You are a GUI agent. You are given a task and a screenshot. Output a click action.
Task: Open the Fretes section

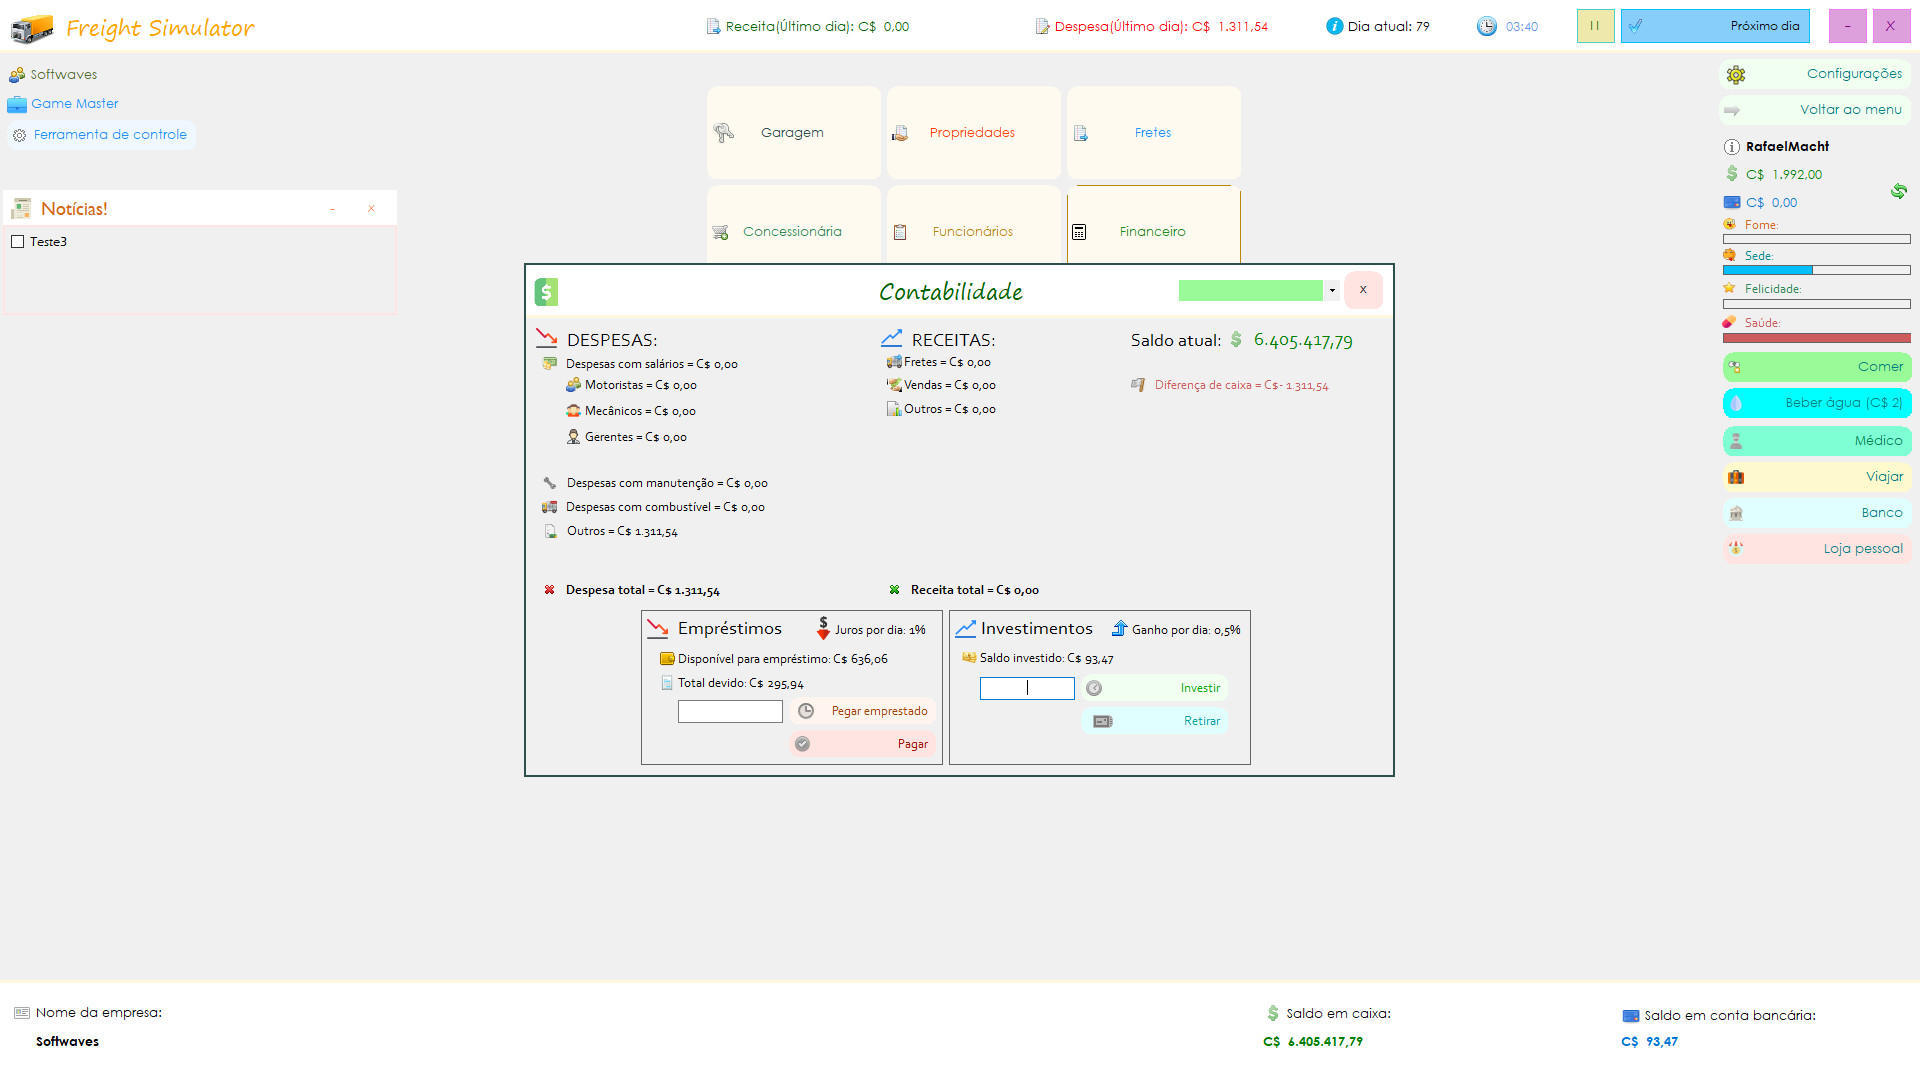(x=1153, y=133)
